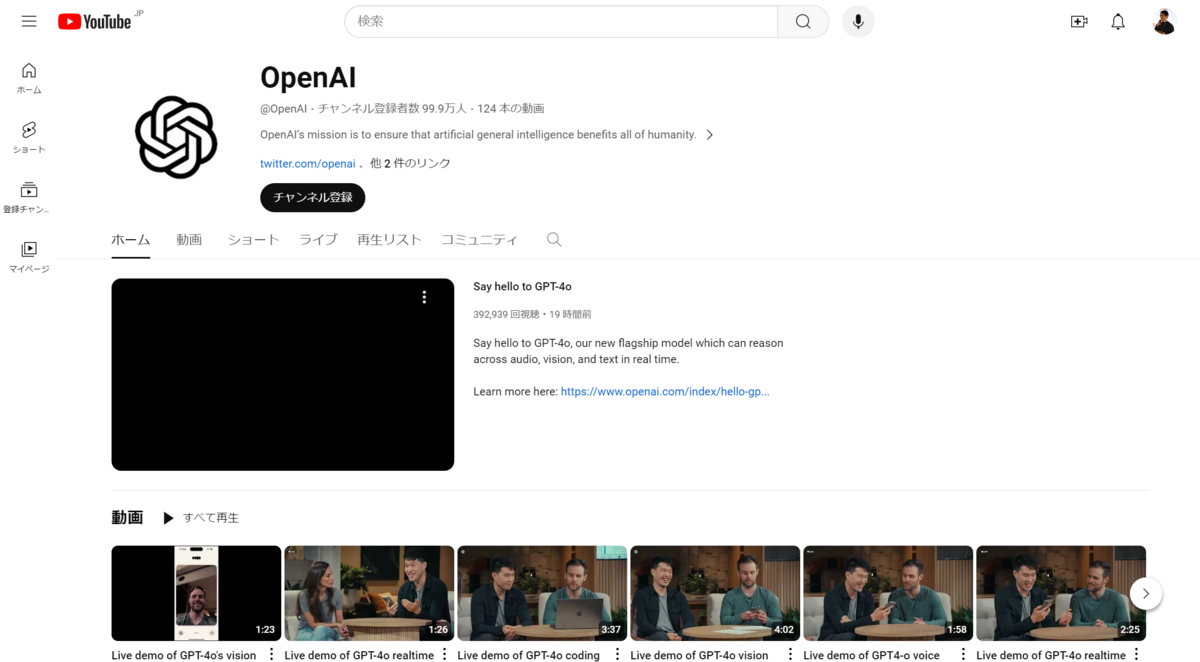Image resolution: width=1200 pixels, height=662 pixels.
Task: Expand the channel description chevron
Action: point(710,135)
